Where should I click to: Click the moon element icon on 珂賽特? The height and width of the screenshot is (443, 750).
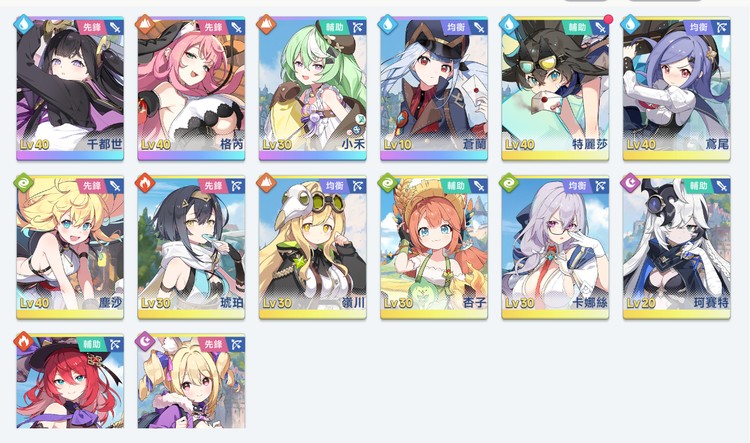(x=629, y=183)
